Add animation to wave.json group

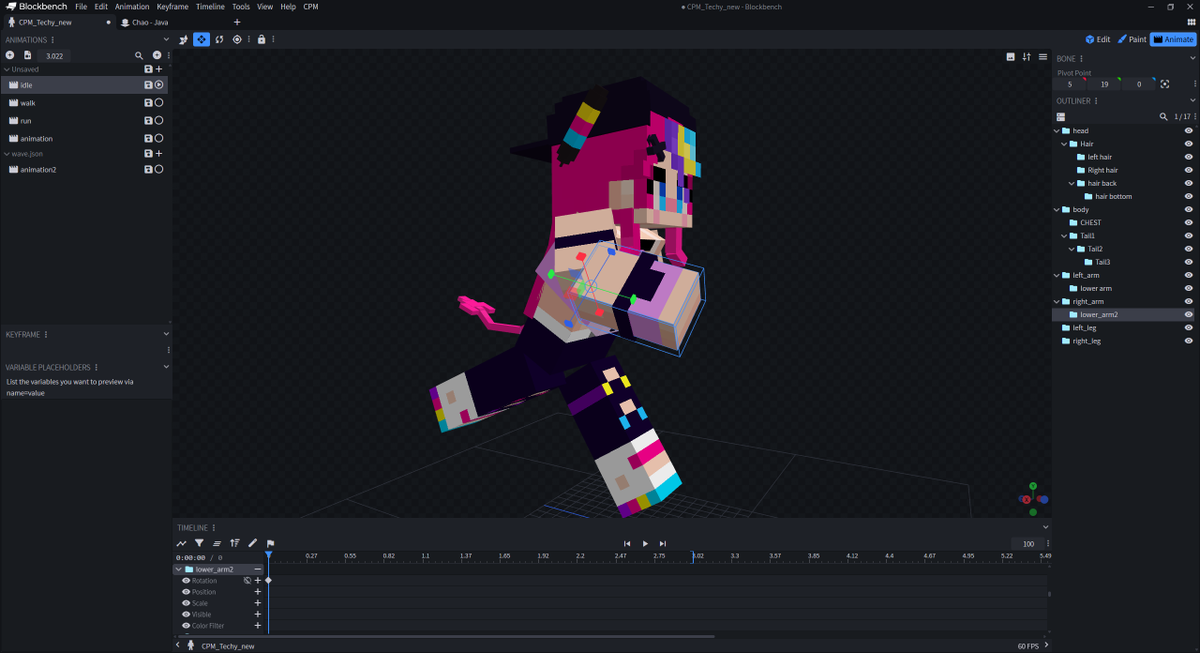(x=159, y=154)
